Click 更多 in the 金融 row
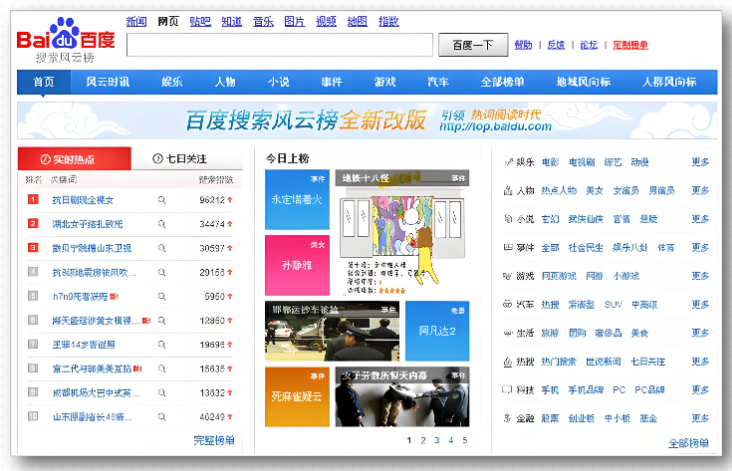 coord(700,418)
